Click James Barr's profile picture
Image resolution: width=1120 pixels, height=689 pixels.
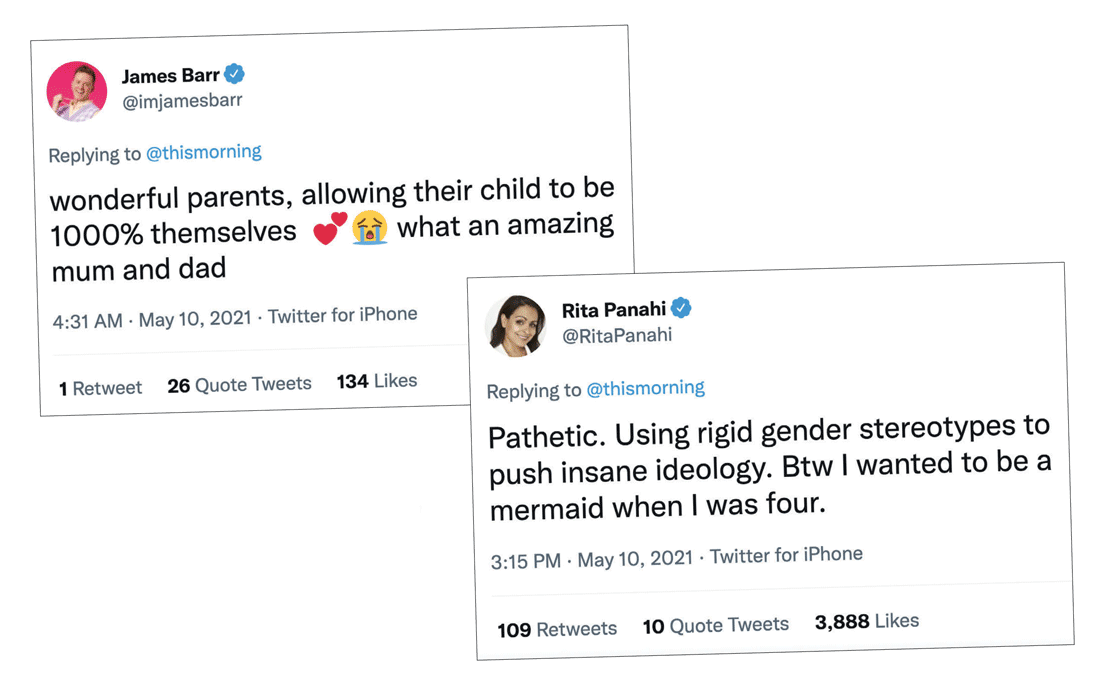[77, 91]
